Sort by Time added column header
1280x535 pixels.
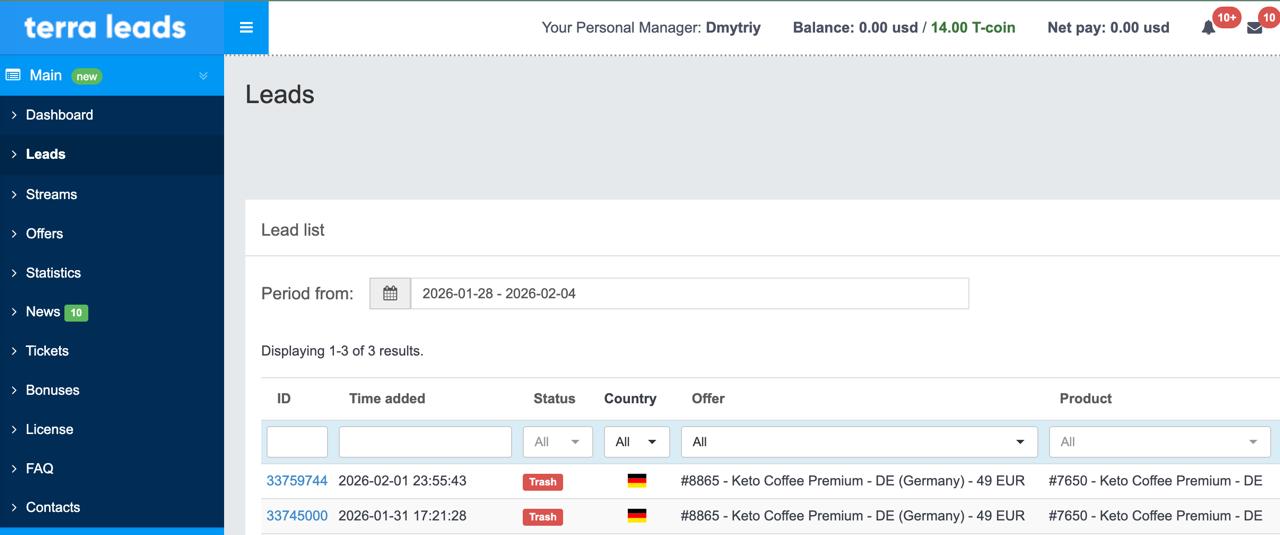(x=387, y=398)
